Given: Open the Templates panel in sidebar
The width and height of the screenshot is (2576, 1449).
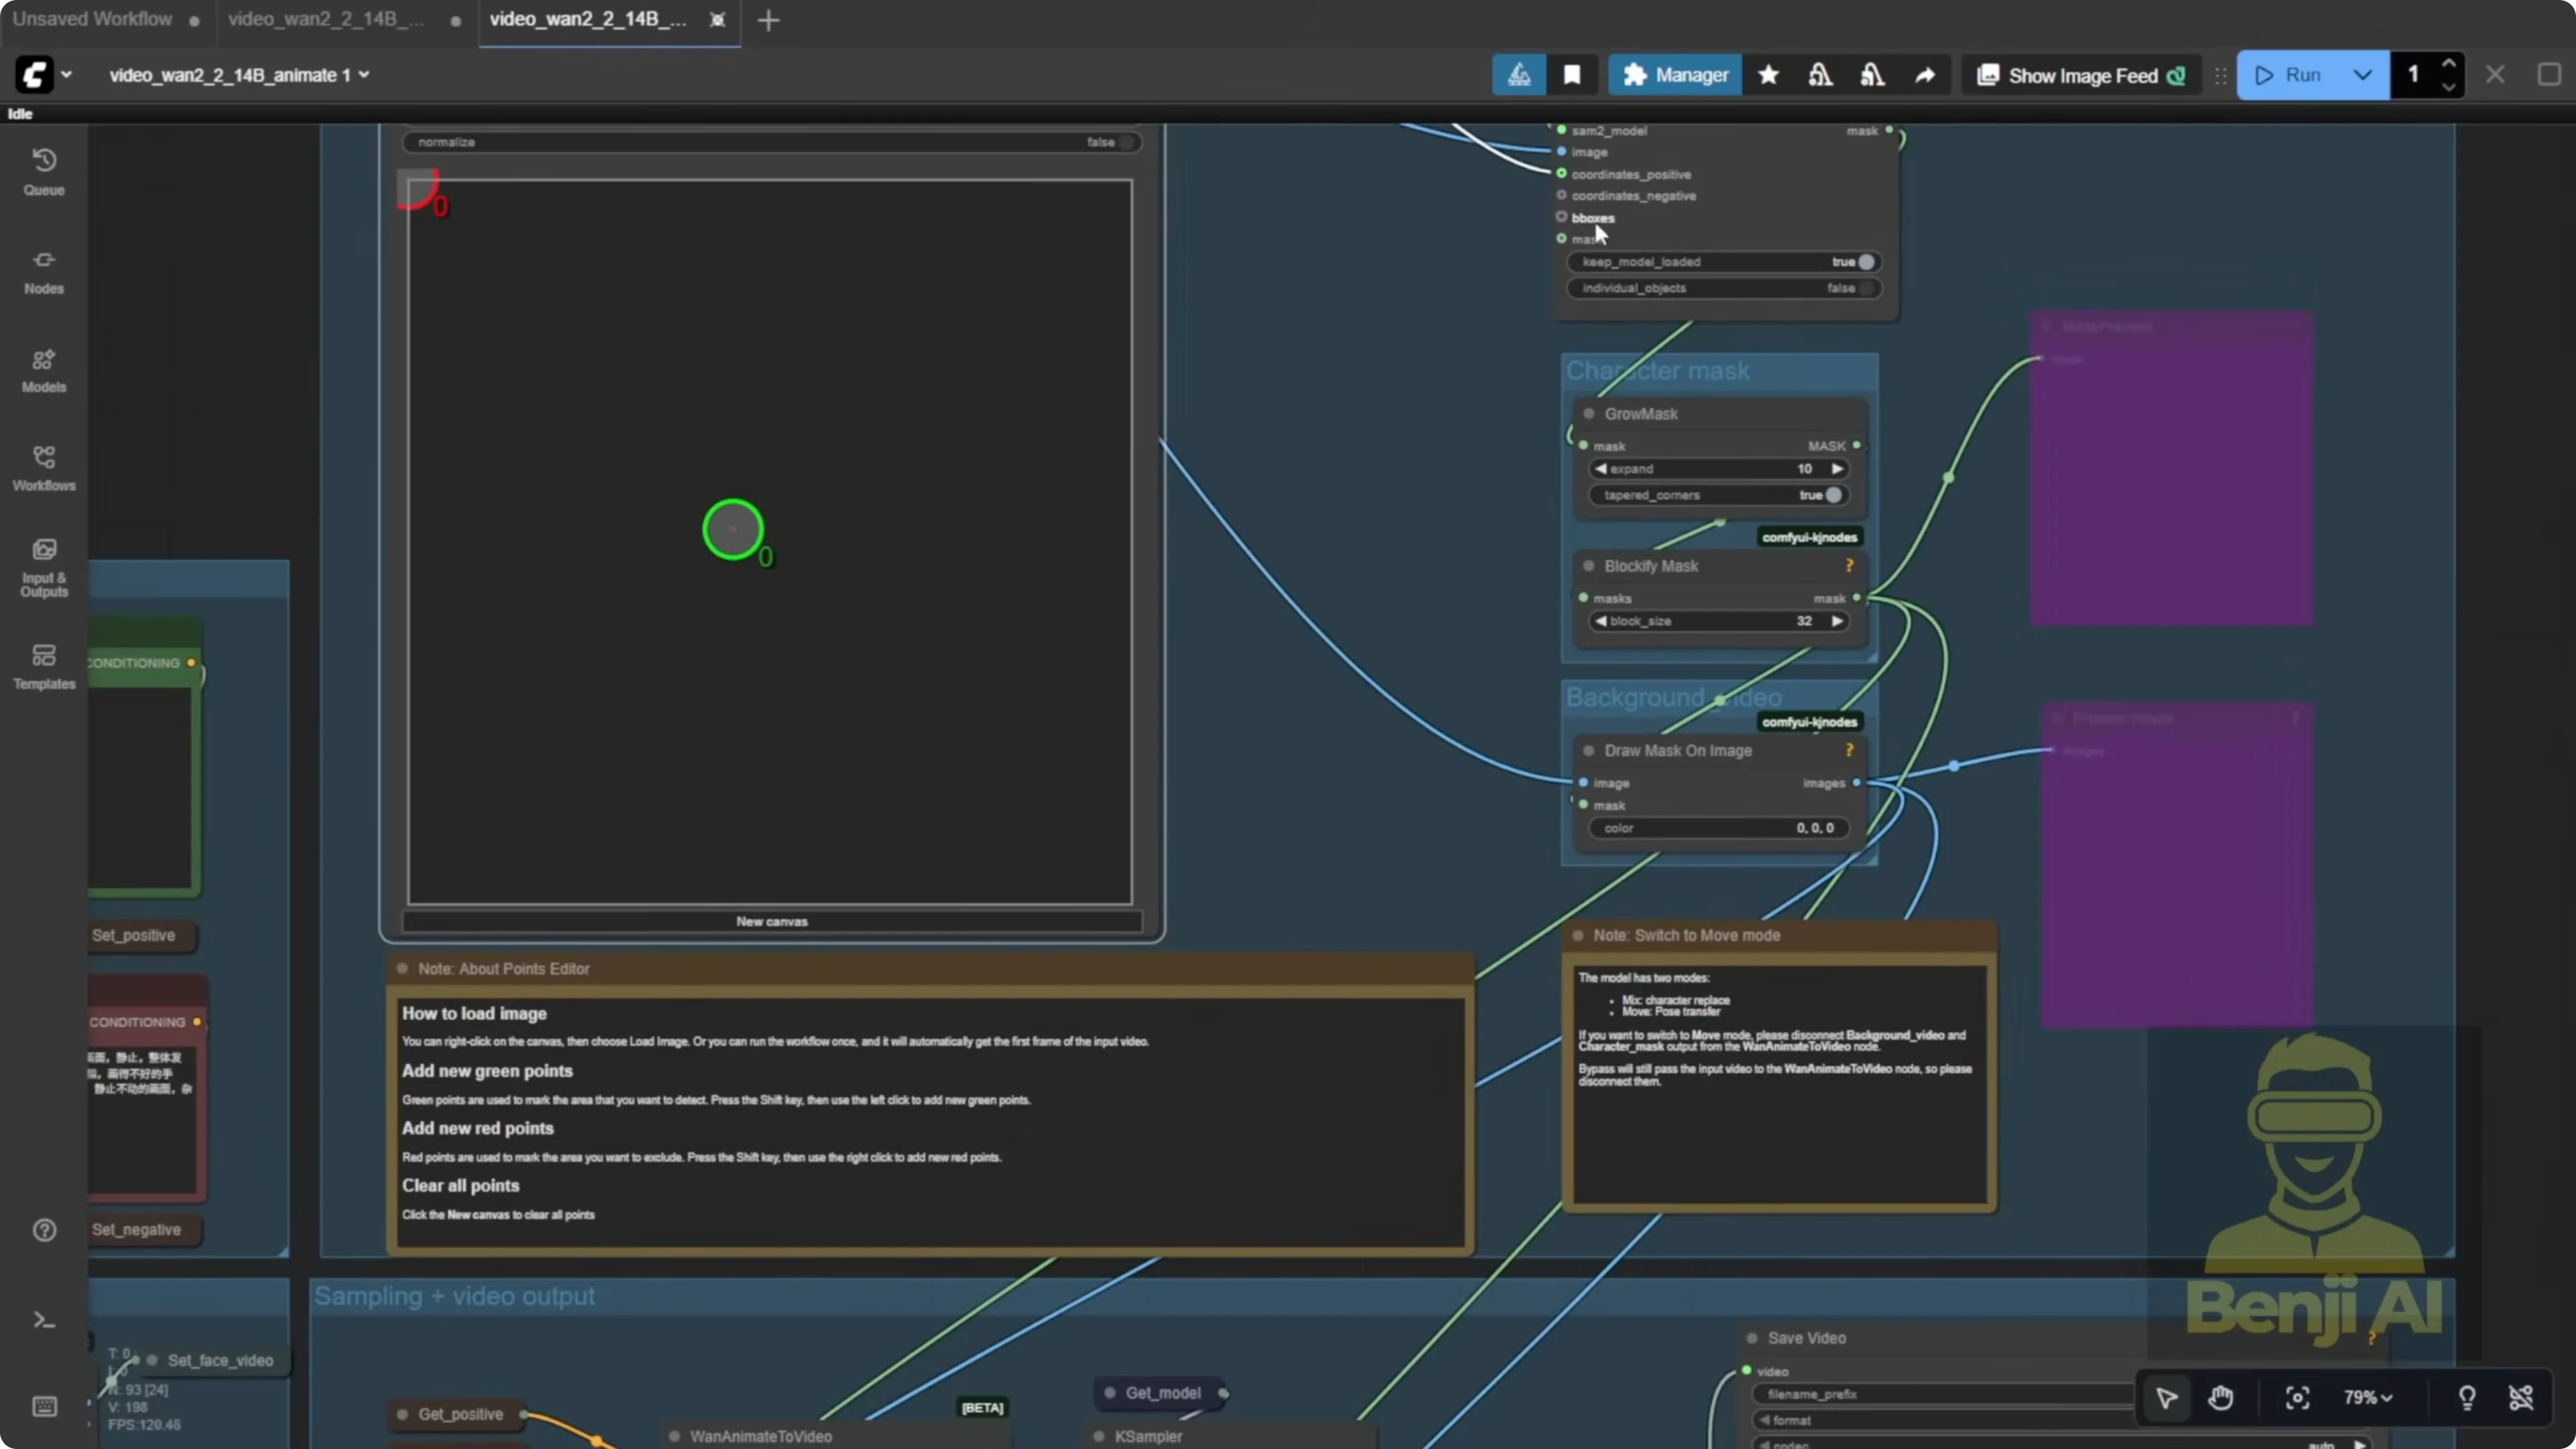Looking at the screenshot, I should [x=44, y=666].
